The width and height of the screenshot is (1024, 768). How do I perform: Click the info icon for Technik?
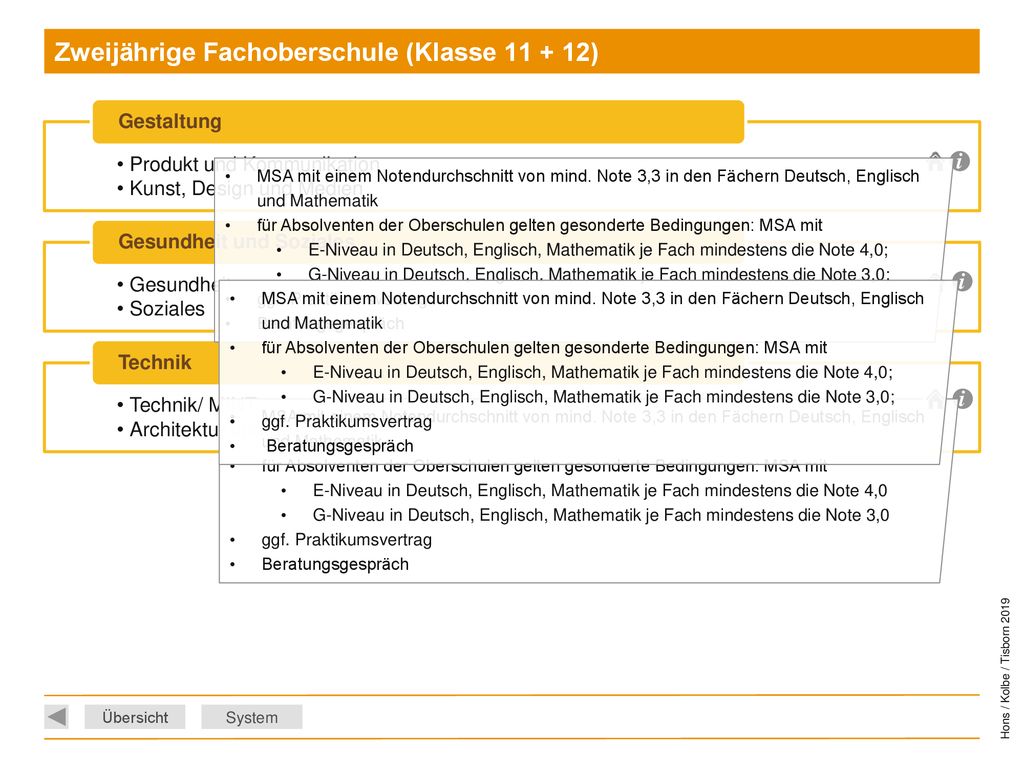click(x=963, y=398)
